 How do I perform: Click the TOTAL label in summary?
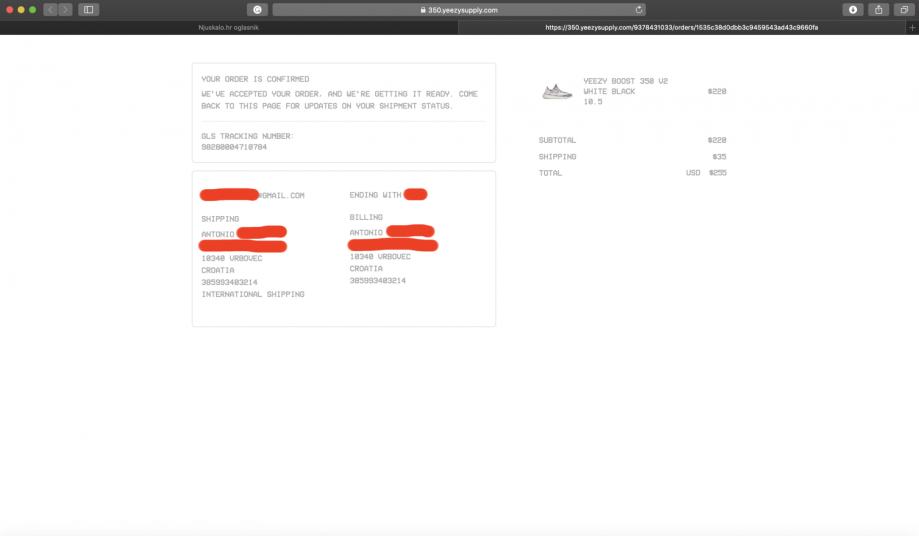tap(550, 173)
